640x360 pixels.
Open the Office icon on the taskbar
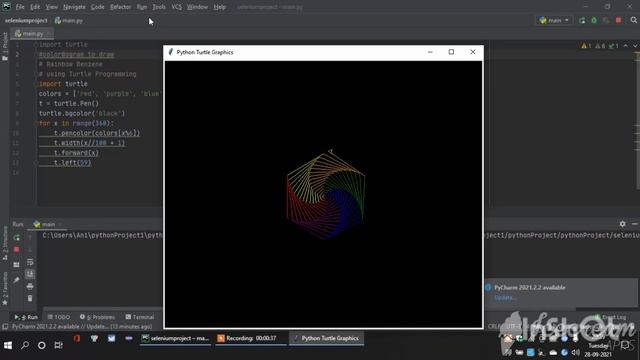pos(77,338)
